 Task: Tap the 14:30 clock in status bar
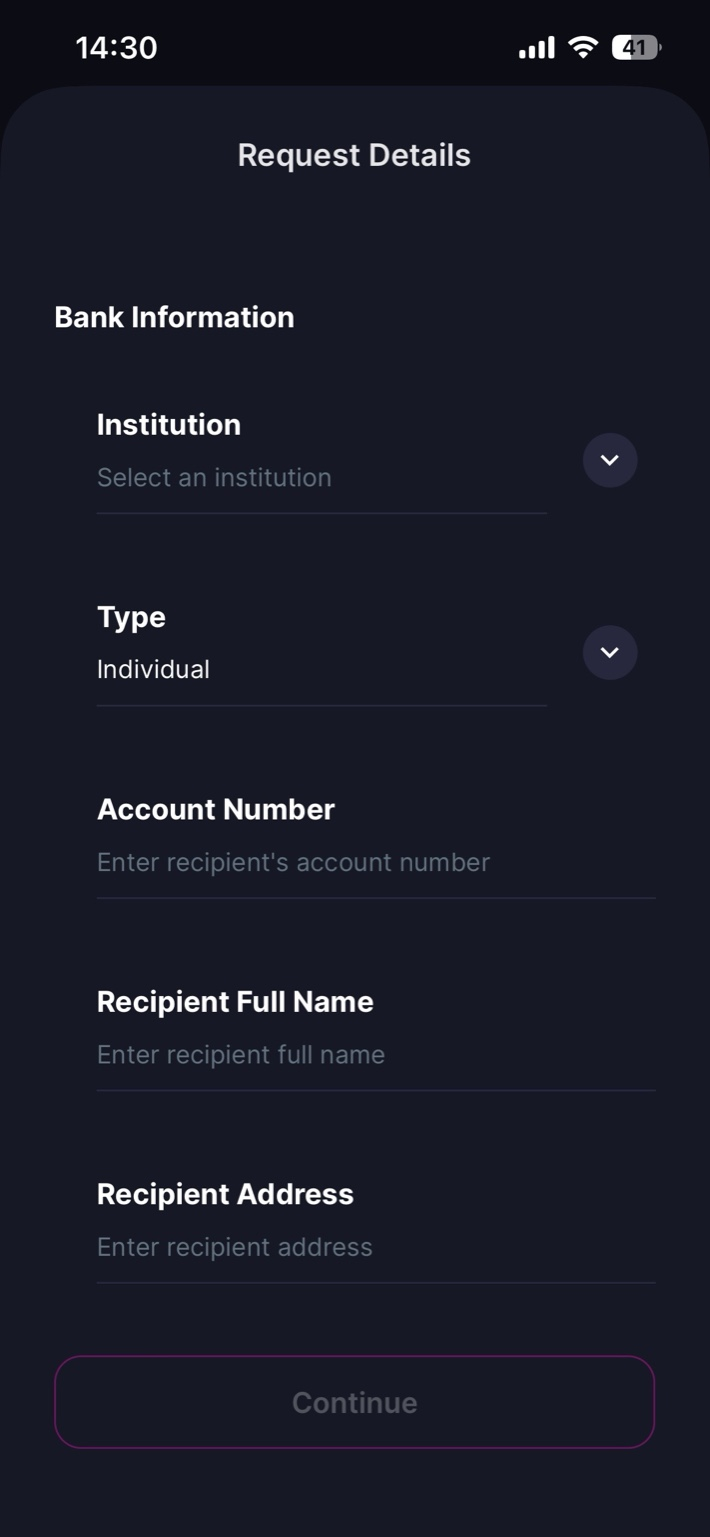tap(116, 48)
